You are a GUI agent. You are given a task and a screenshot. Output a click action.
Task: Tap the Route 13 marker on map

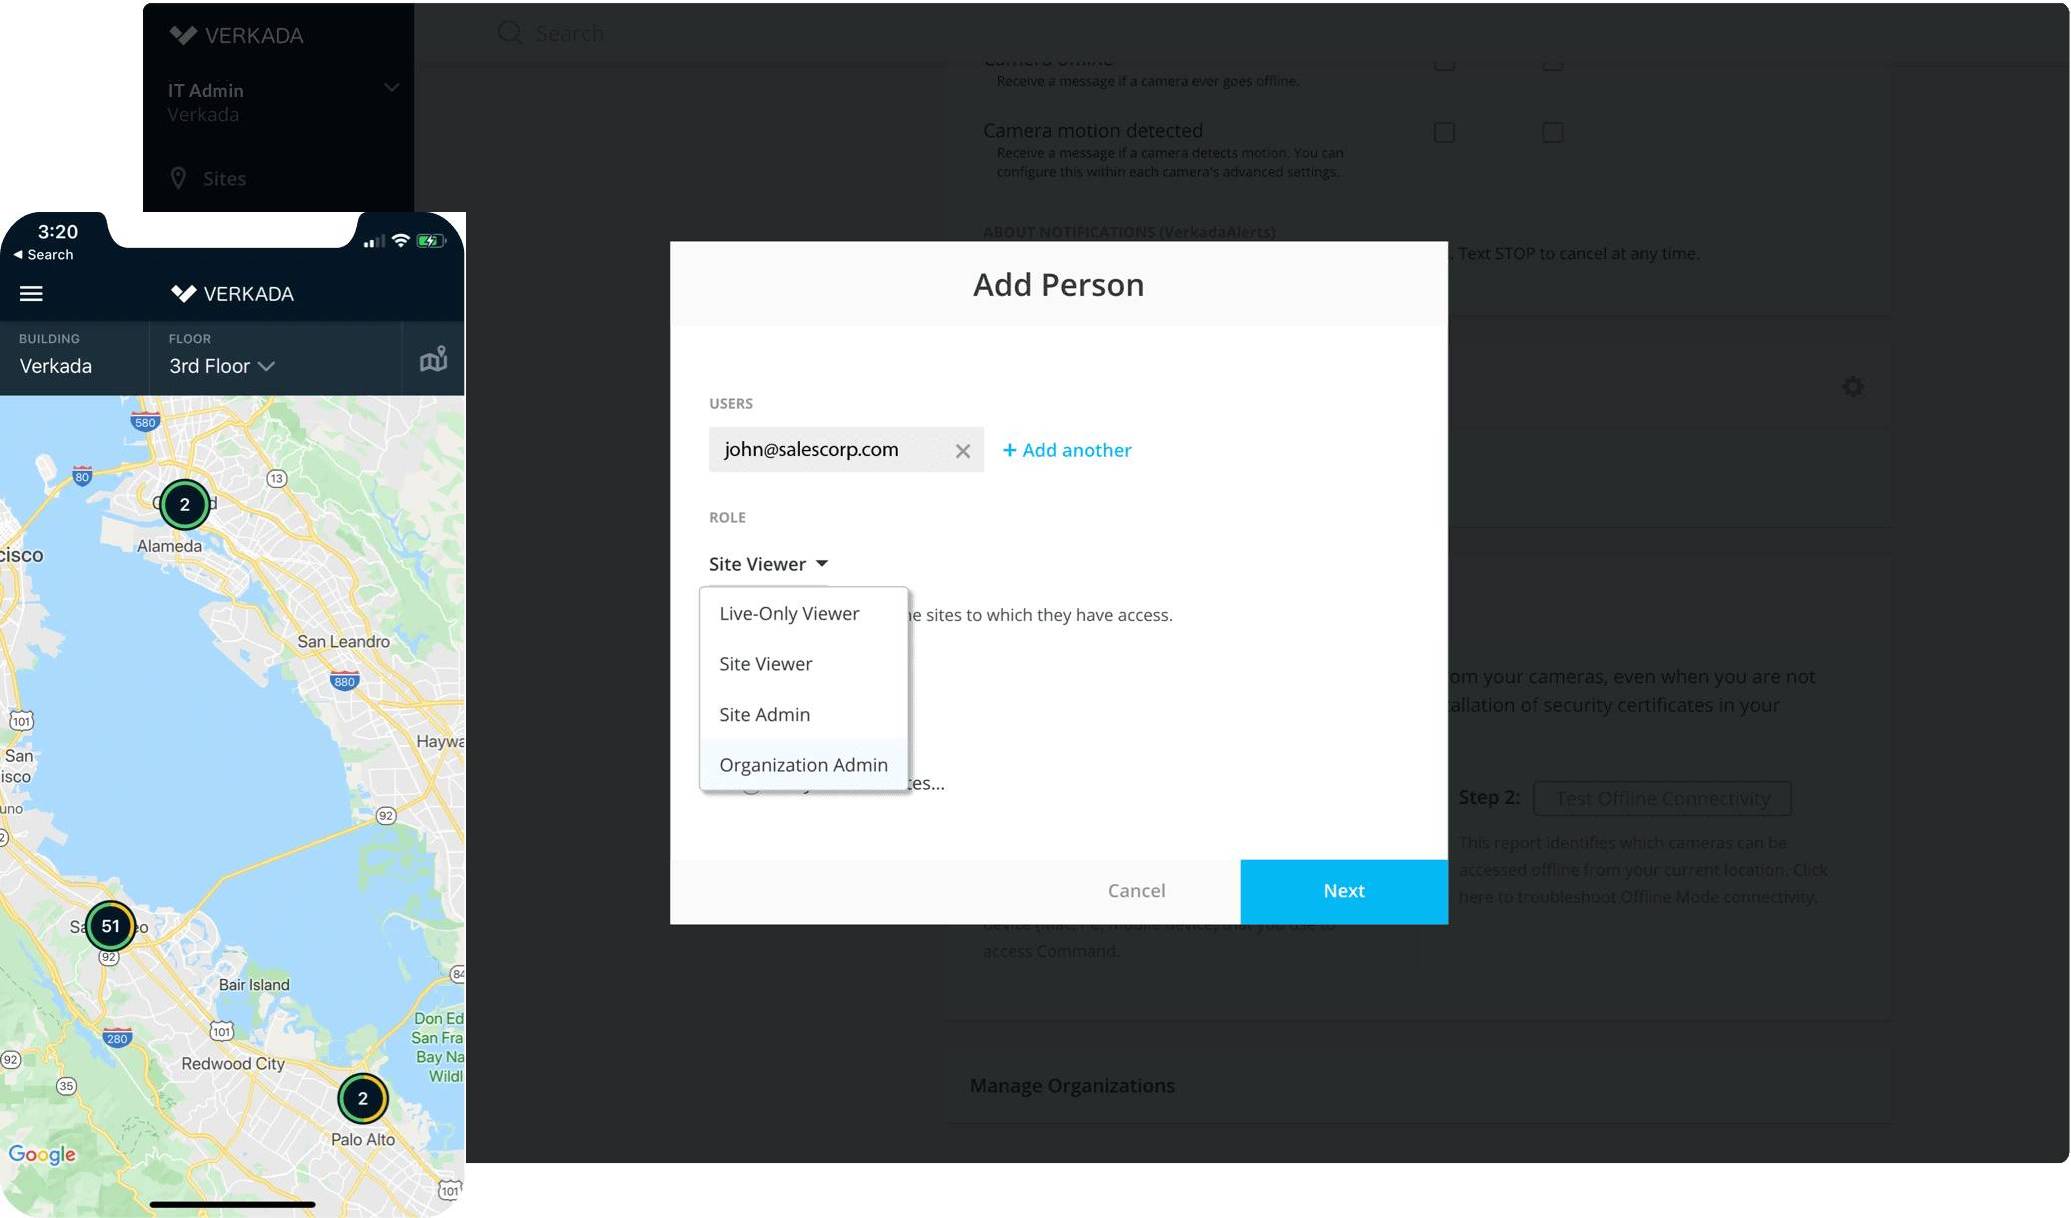click(x=277, y=479)
